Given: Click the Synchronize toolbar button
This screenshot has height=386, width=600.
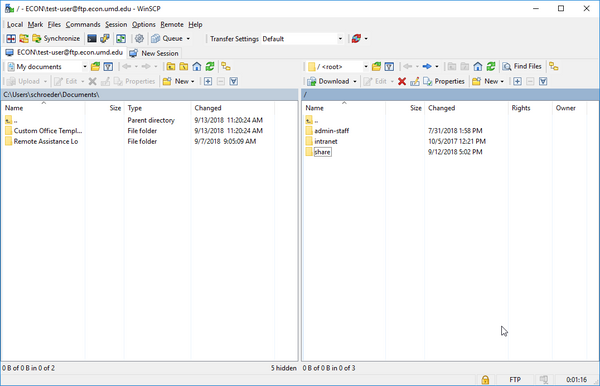Looking at the screenshot, I should (56, 39).
